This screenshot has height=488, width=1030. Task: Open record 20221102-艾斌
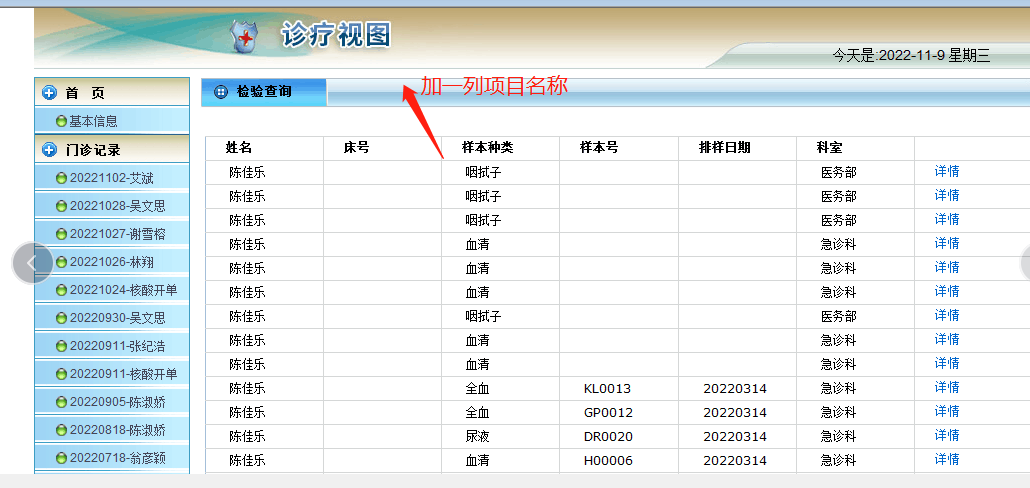pyautogui.click(x=112, y=178)
